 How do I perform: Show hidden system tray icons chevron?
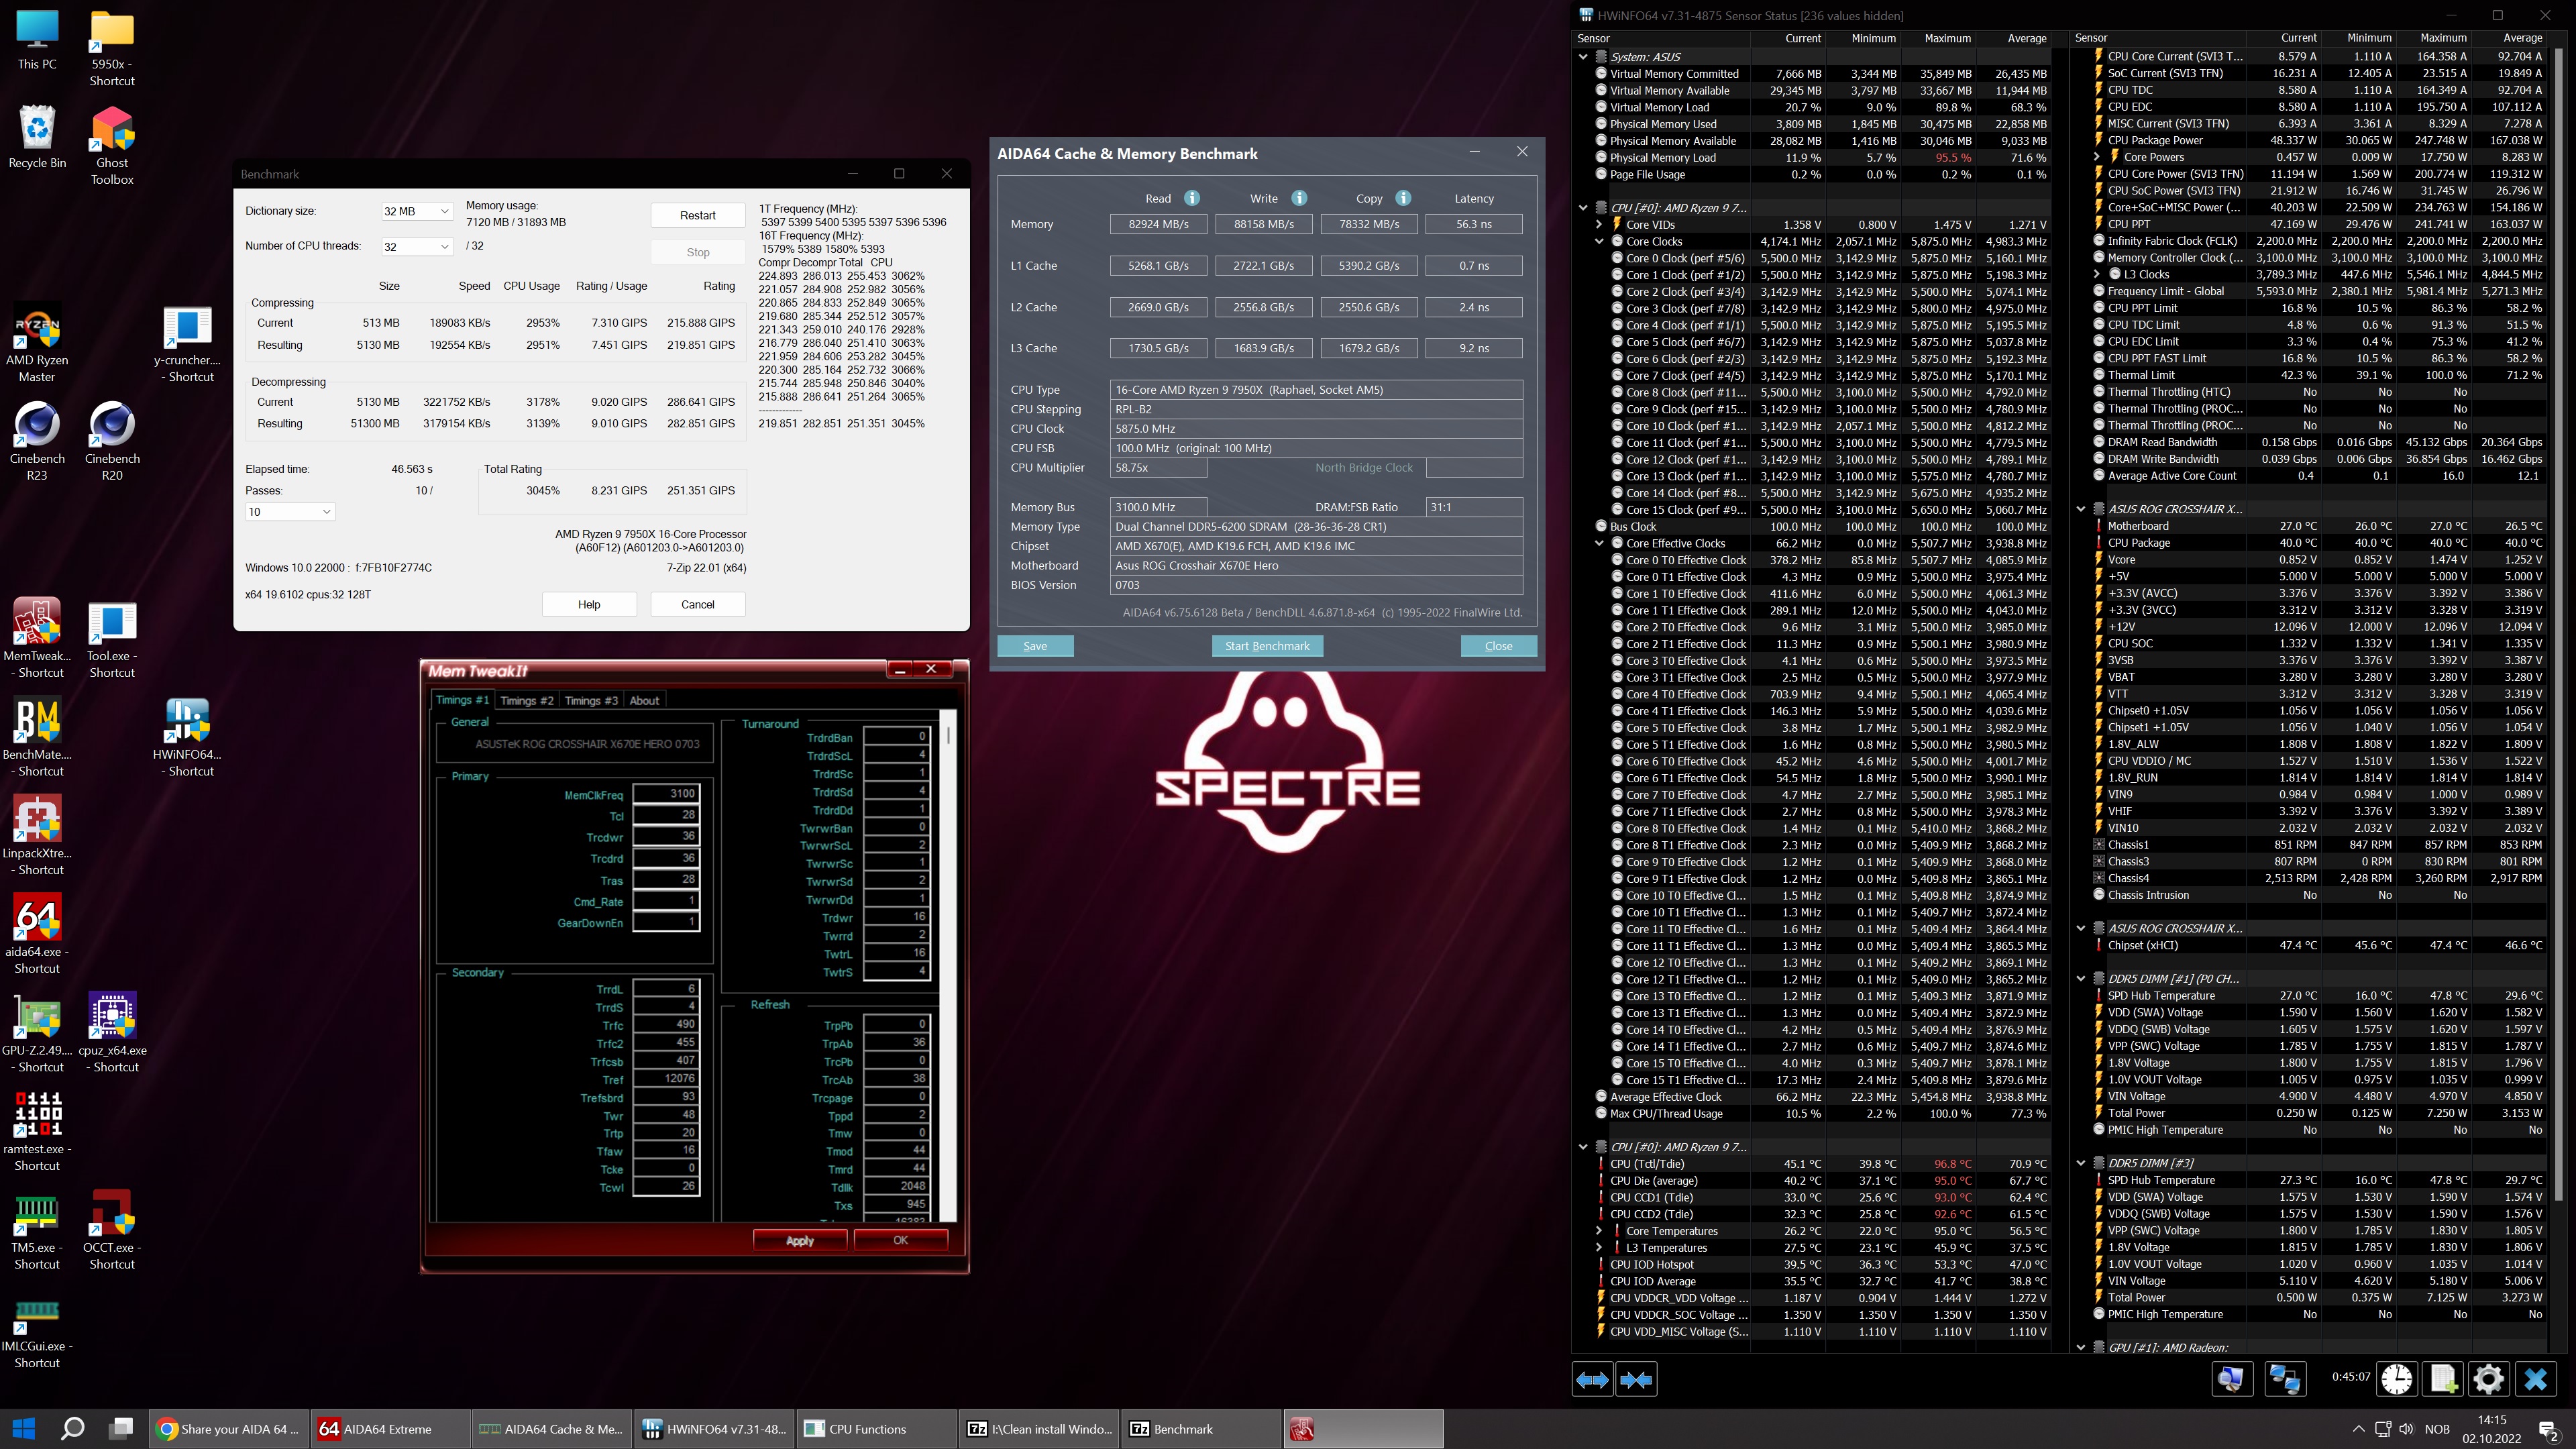coord(2359,1429)
